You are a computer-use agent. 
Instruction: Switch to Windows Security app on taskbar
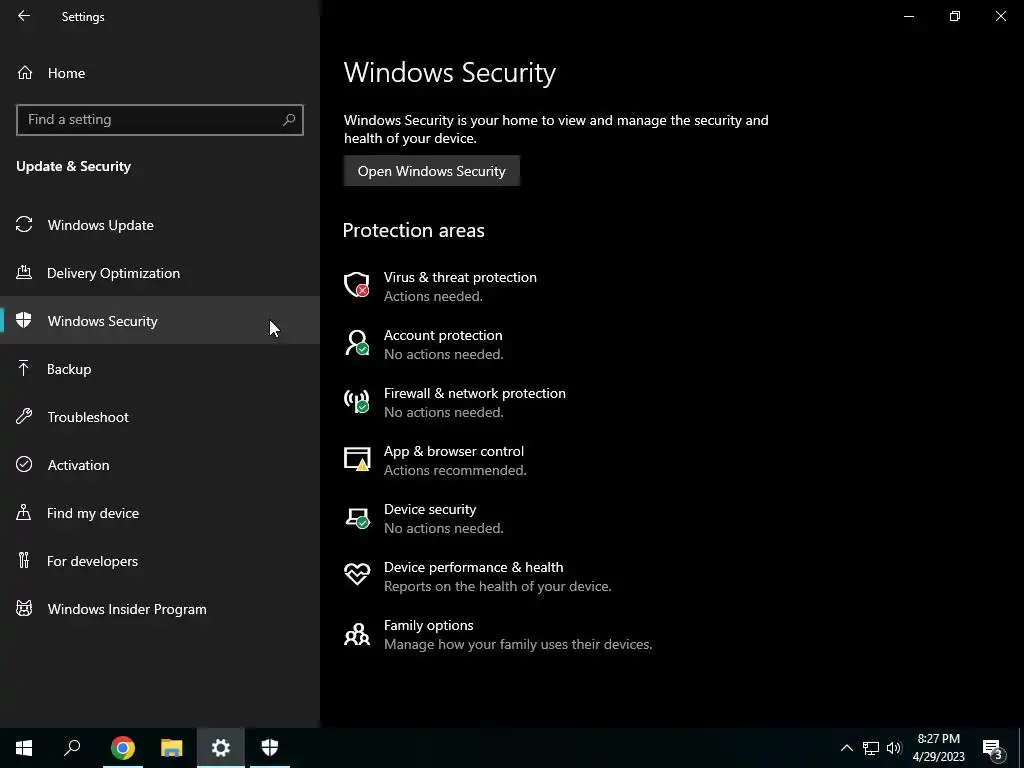coord(270,748)
